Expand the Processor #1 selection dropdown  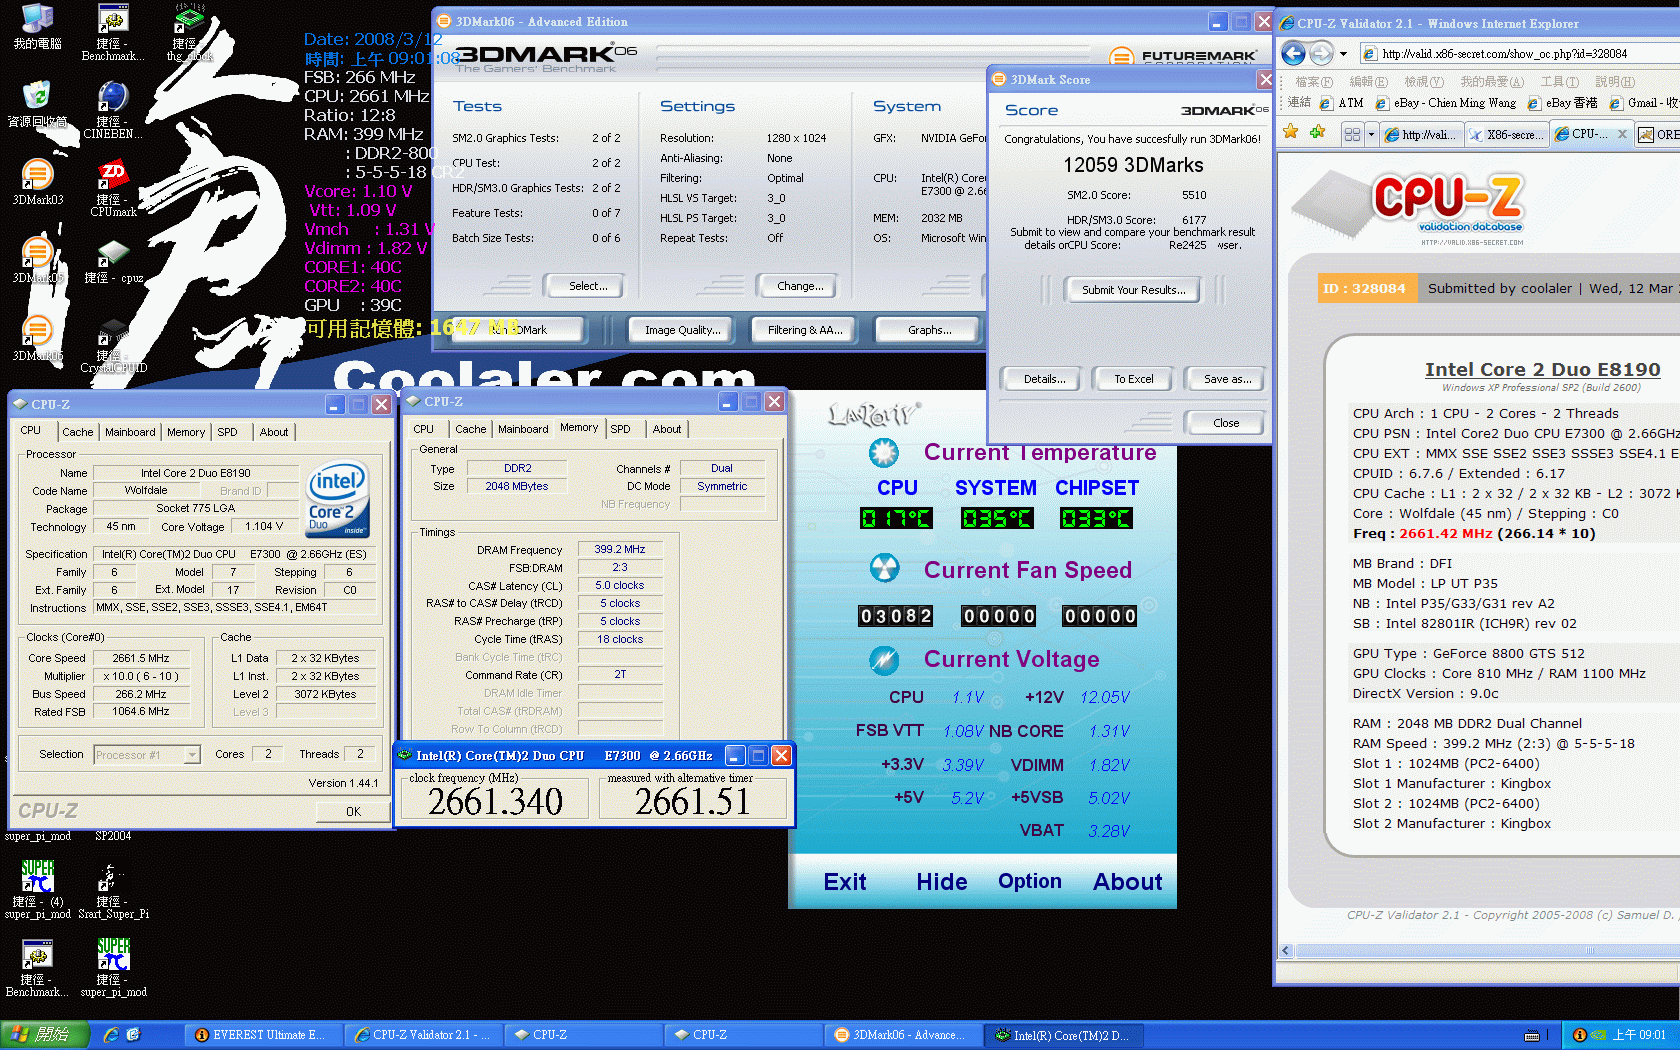pyautogui.click(x=192, y=755)
